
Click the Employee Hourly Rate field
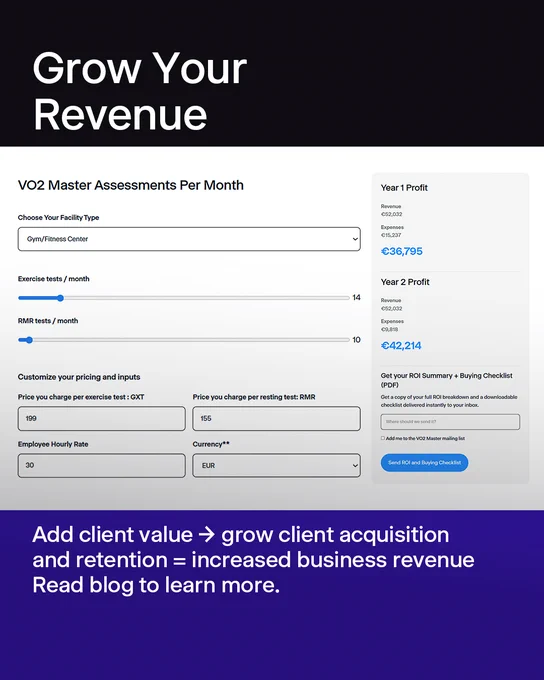coord(102,465)
